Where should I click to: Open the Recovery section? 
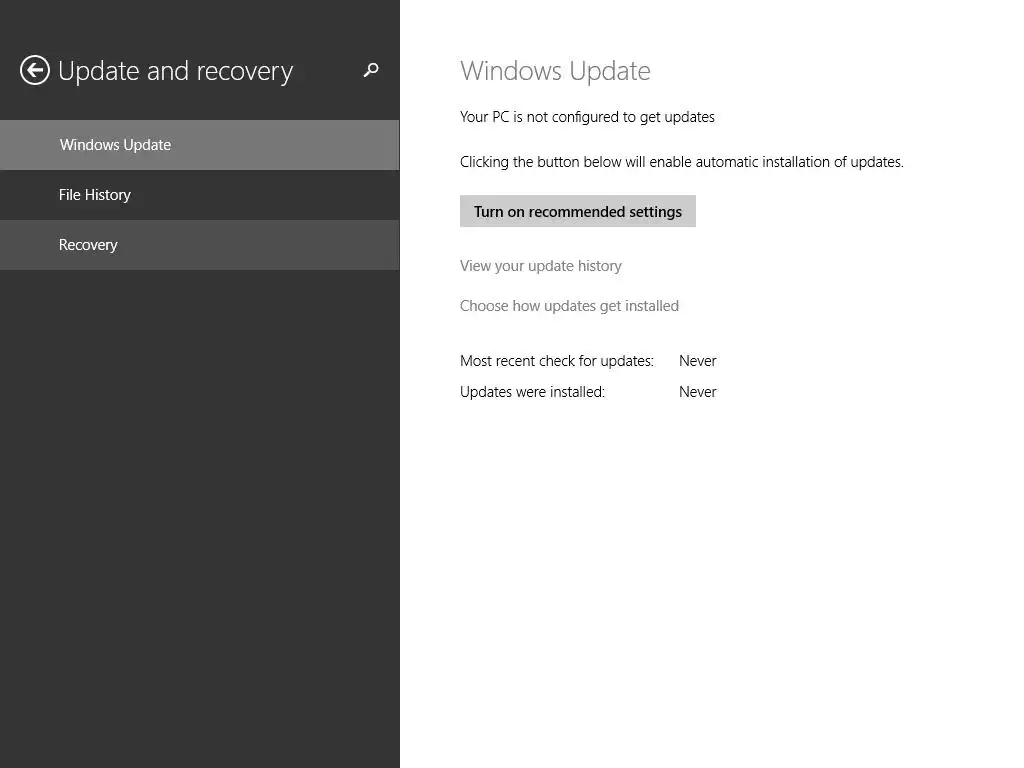coord(200,245)
